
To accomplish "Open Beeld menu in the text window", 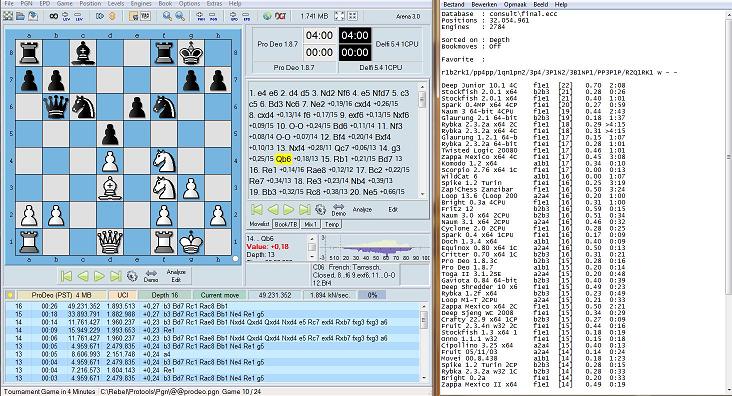I will coord(541,4).
